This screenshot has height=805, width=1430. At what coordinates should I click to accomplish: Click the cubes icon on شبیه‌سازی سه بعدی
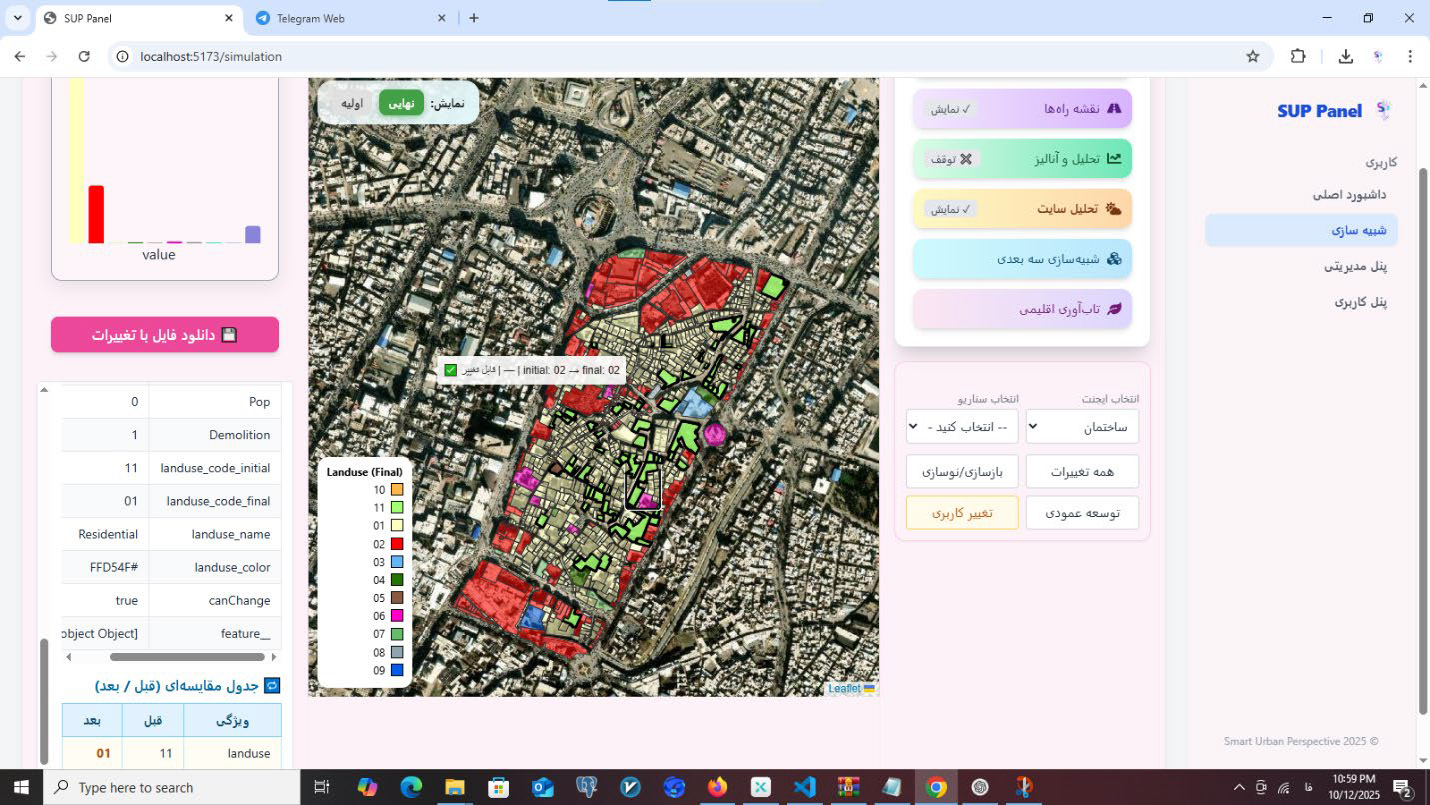click(x=1113, y=258)
